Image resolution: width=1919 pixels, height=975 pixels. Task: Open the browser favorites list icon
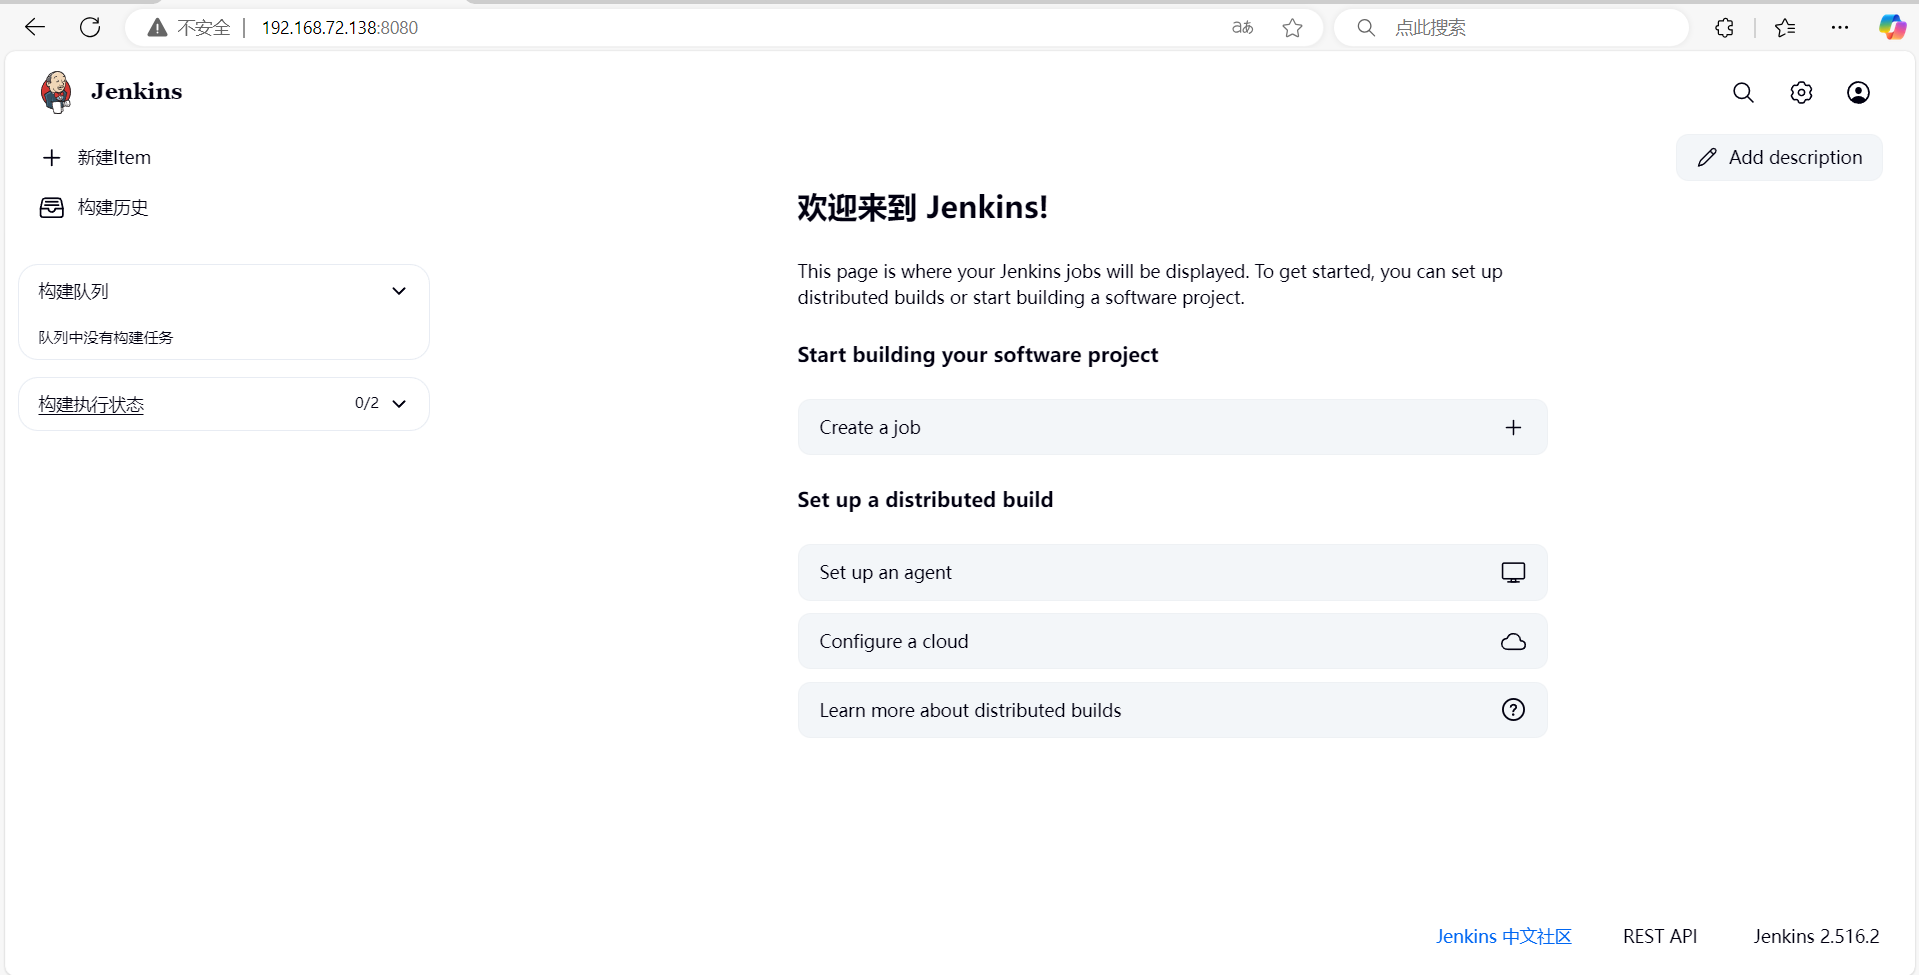click(x=1785, y=28)
